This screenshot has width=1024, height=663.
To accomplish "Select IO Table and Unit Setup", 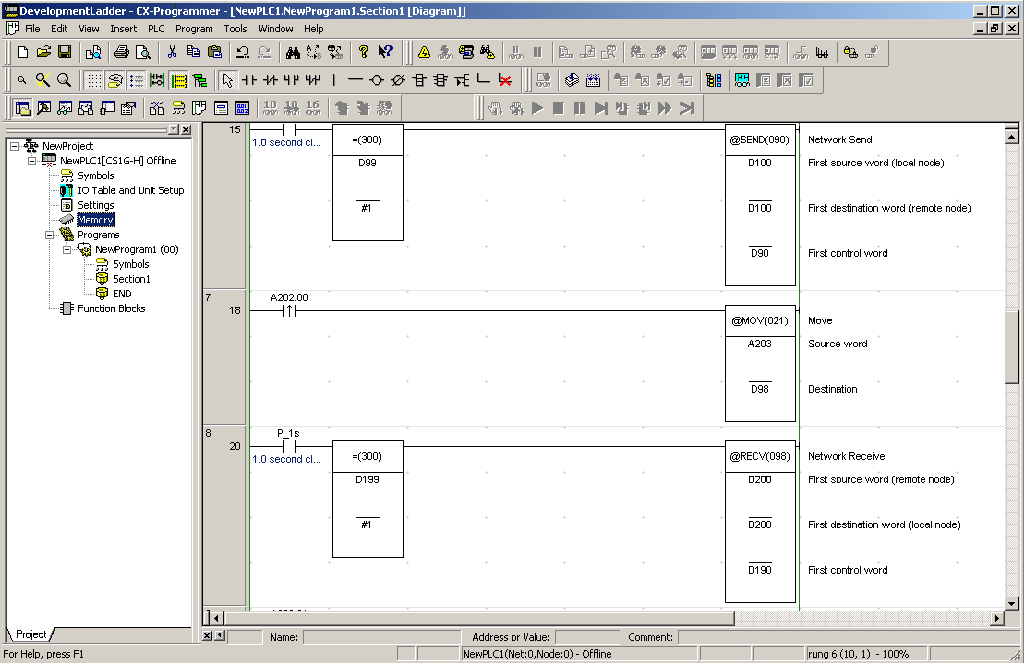I will coord(130,190).
